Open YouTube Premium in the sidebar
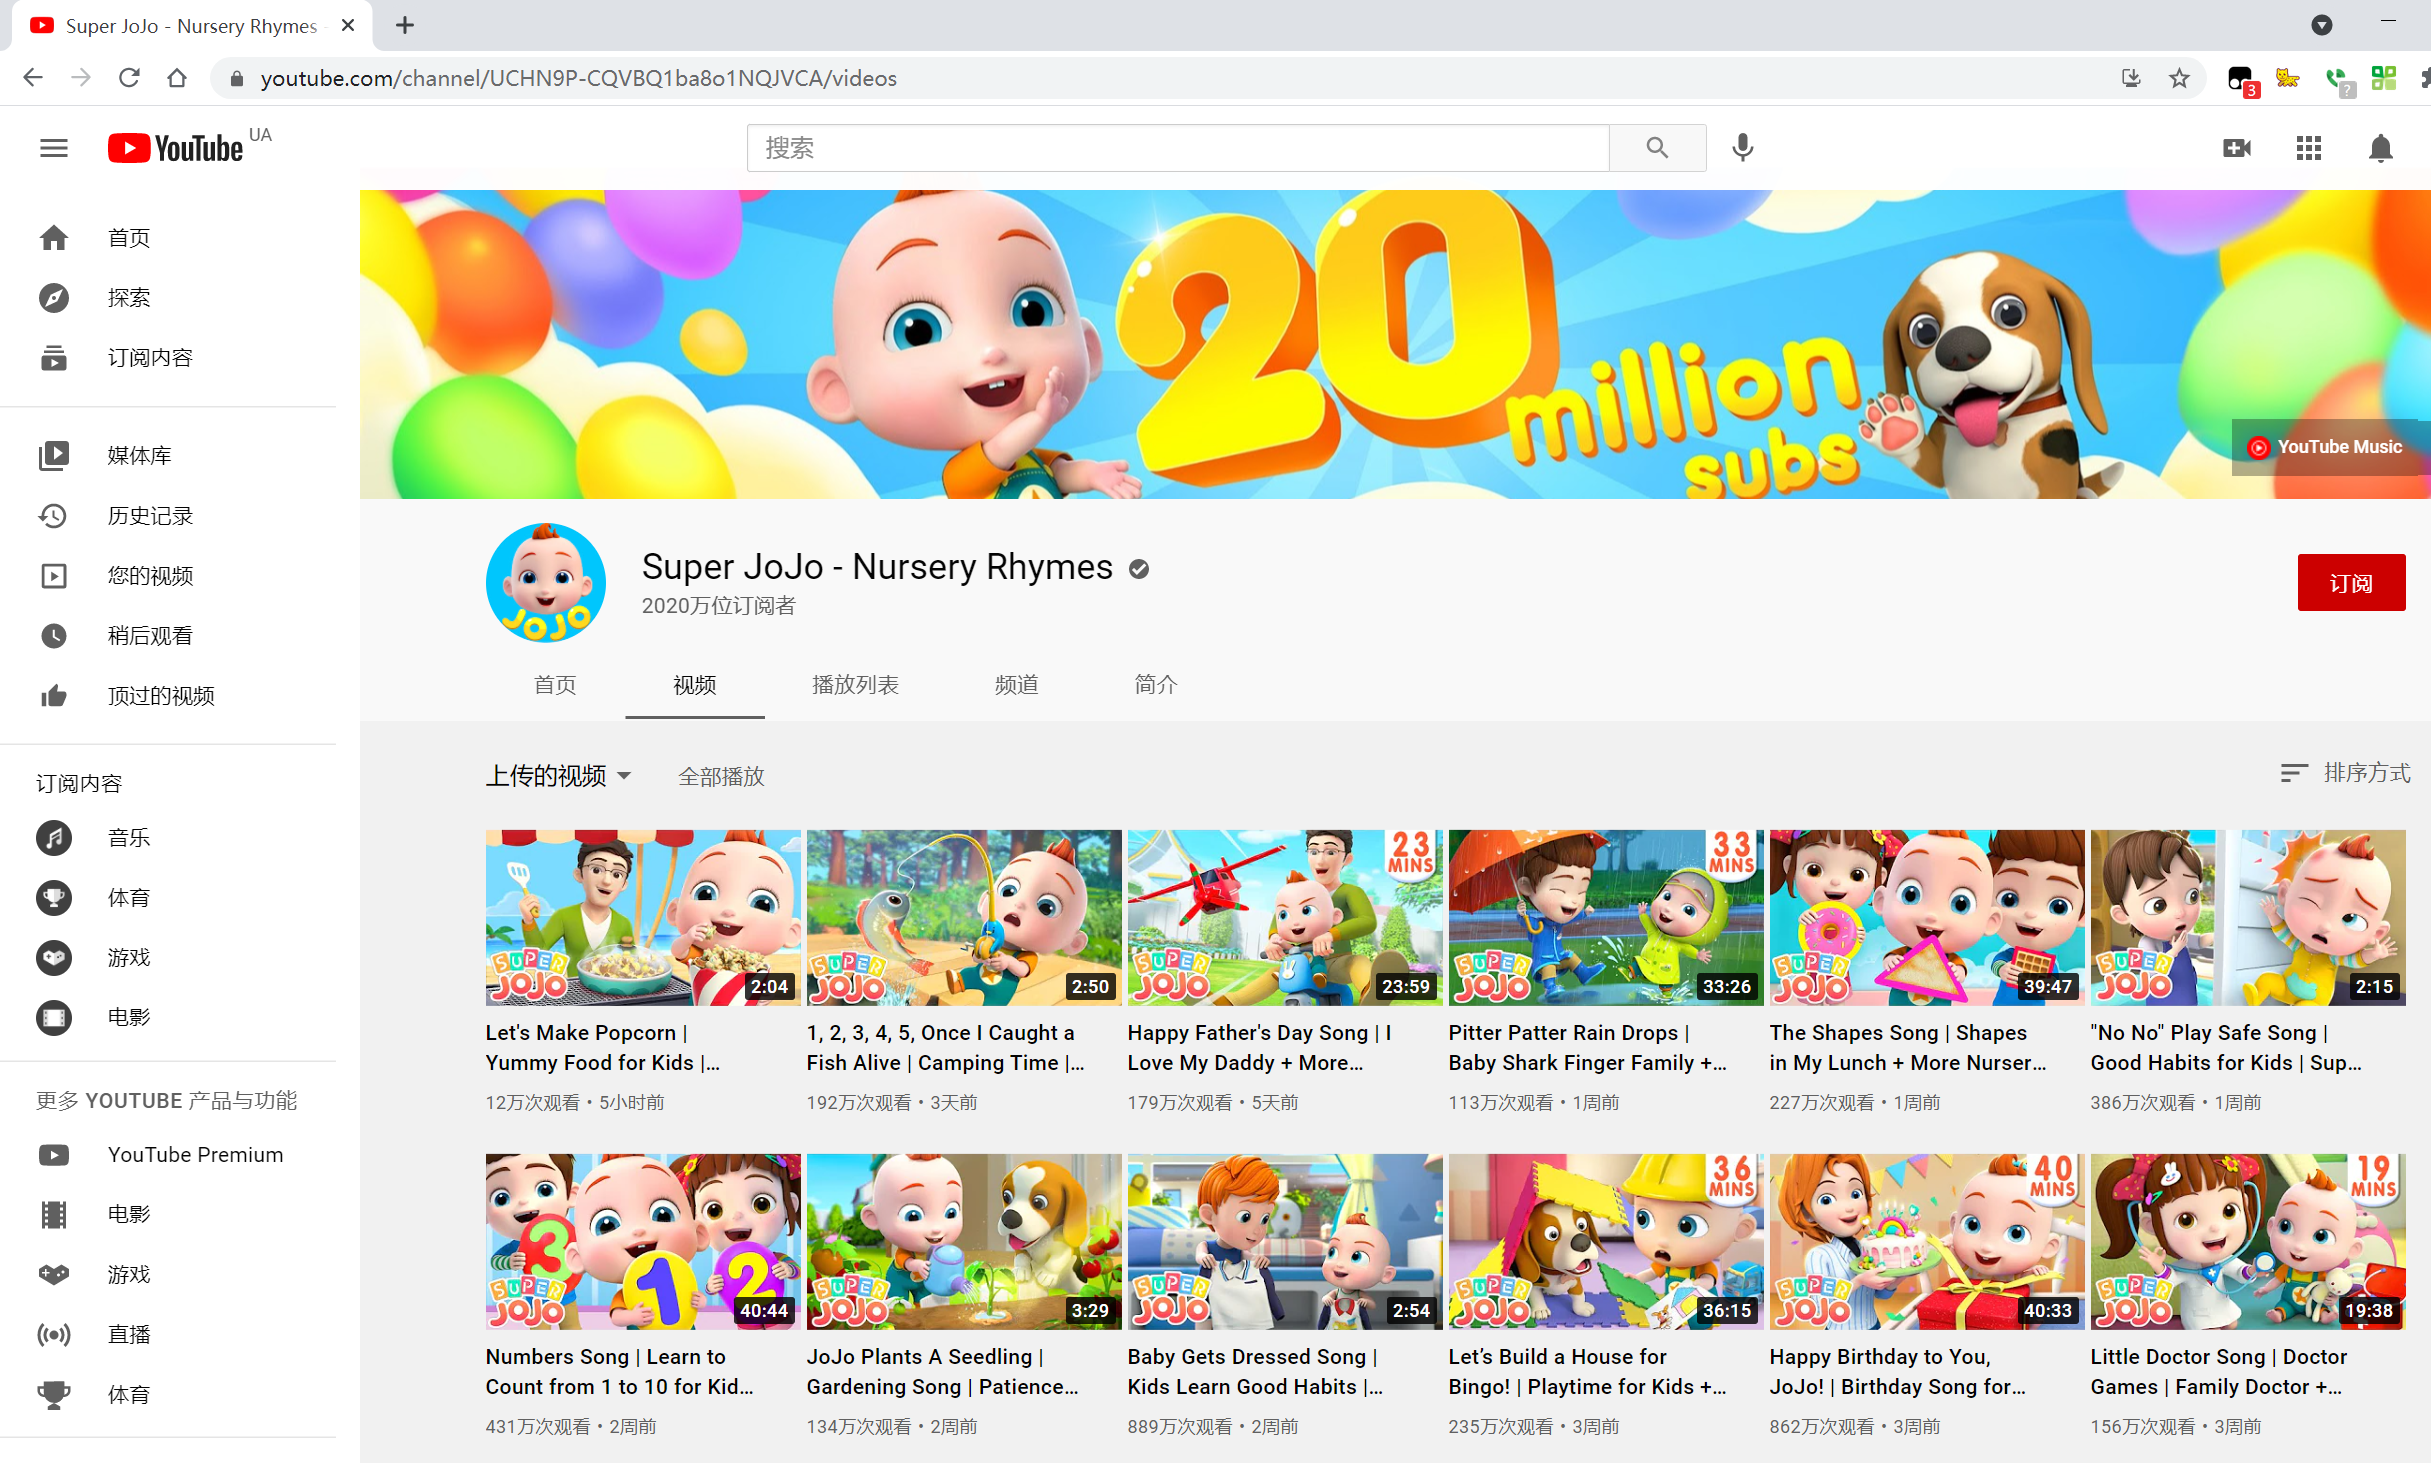Screen dimensions: 2431x1463 [168, 1155]
